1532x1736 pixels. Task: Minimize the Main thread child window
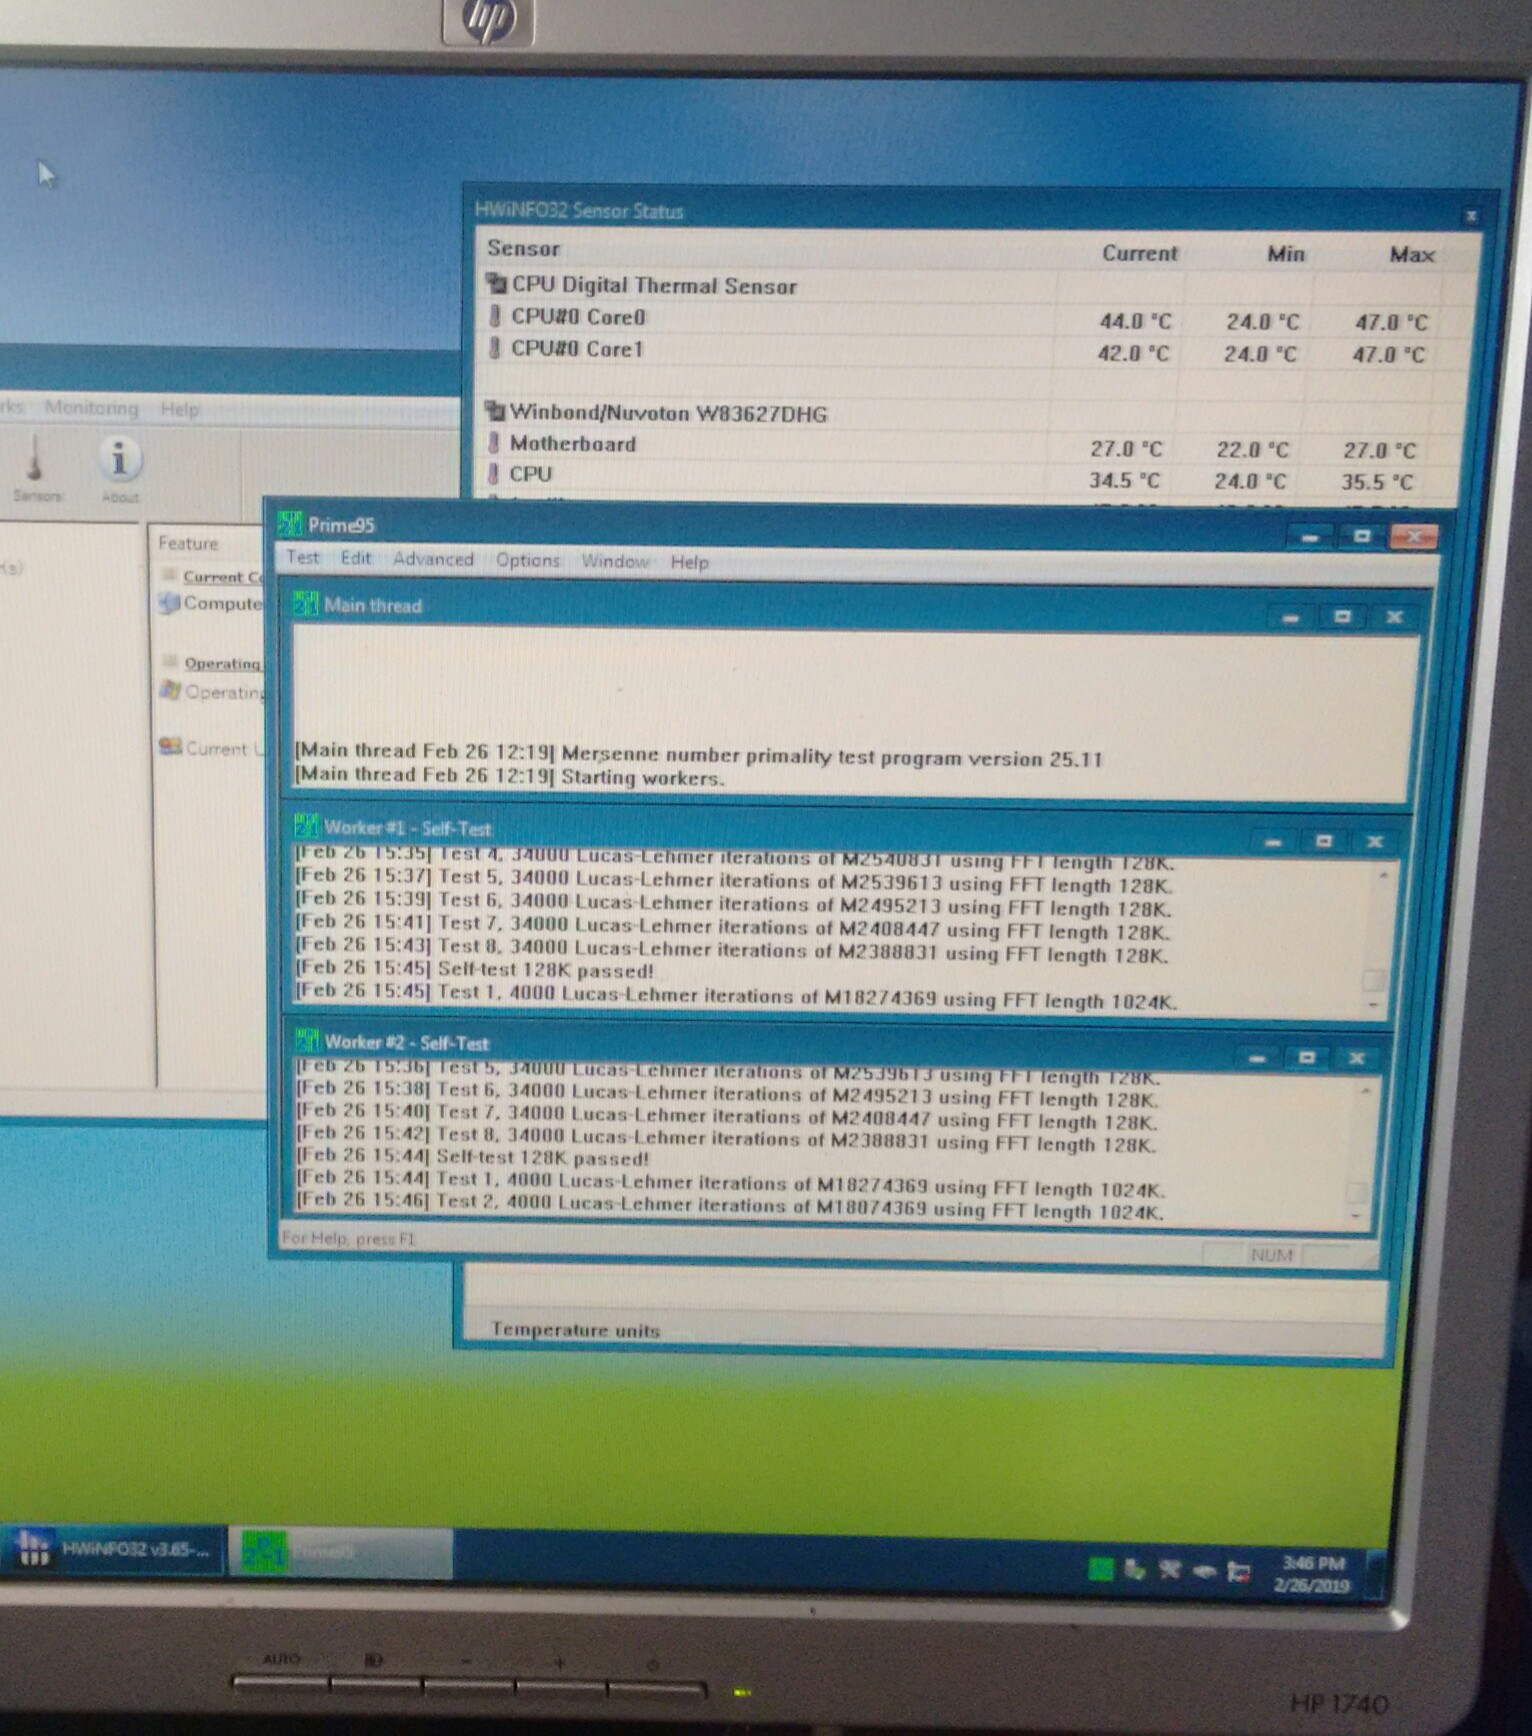click(x=1291, y=617)
